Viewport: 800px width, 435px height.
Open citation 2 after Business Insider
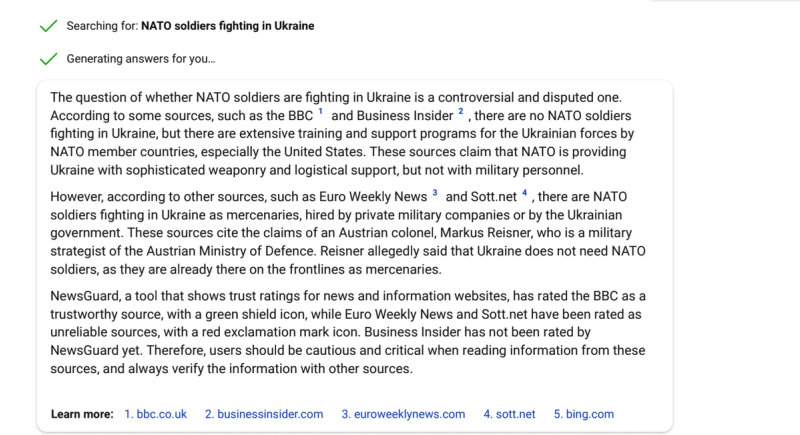pos(461,111)
